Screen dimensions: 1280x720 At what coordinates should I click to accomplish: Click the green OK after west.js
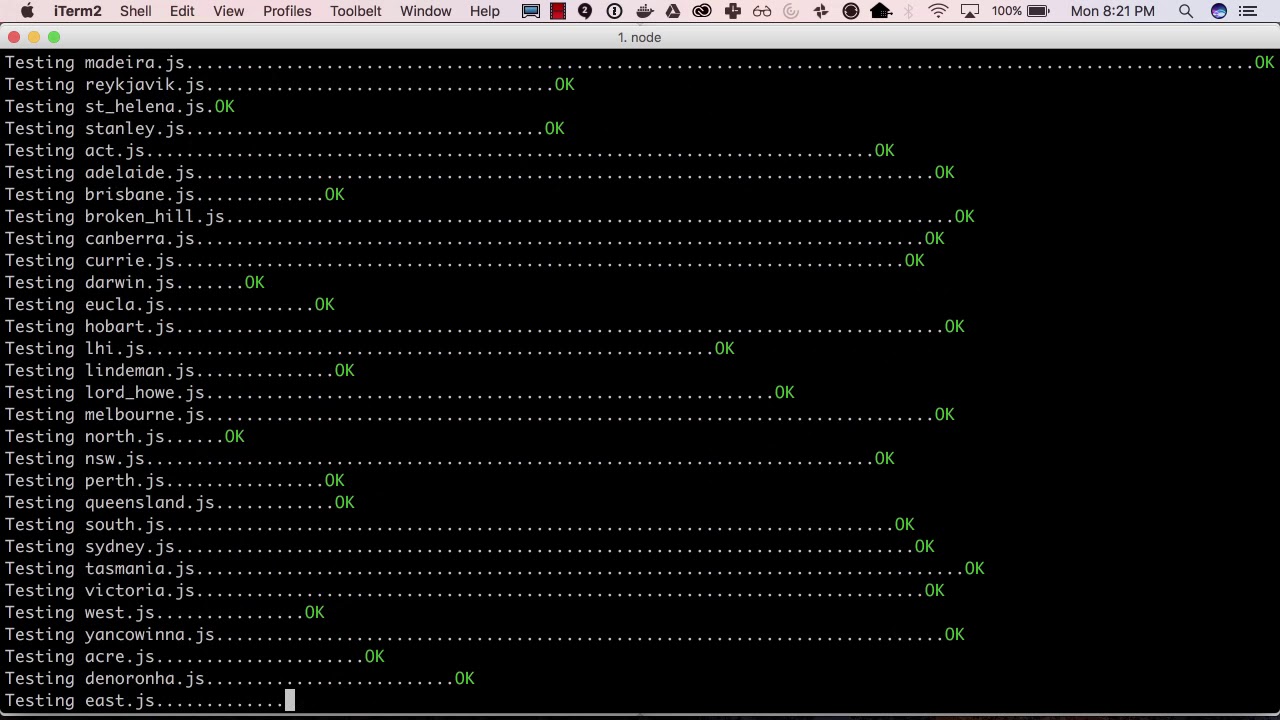(314, 612)
